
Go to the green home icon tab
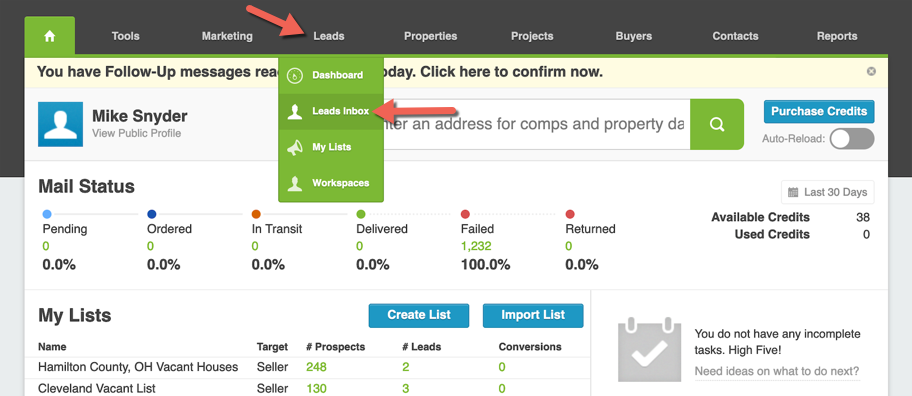(49, 36)
